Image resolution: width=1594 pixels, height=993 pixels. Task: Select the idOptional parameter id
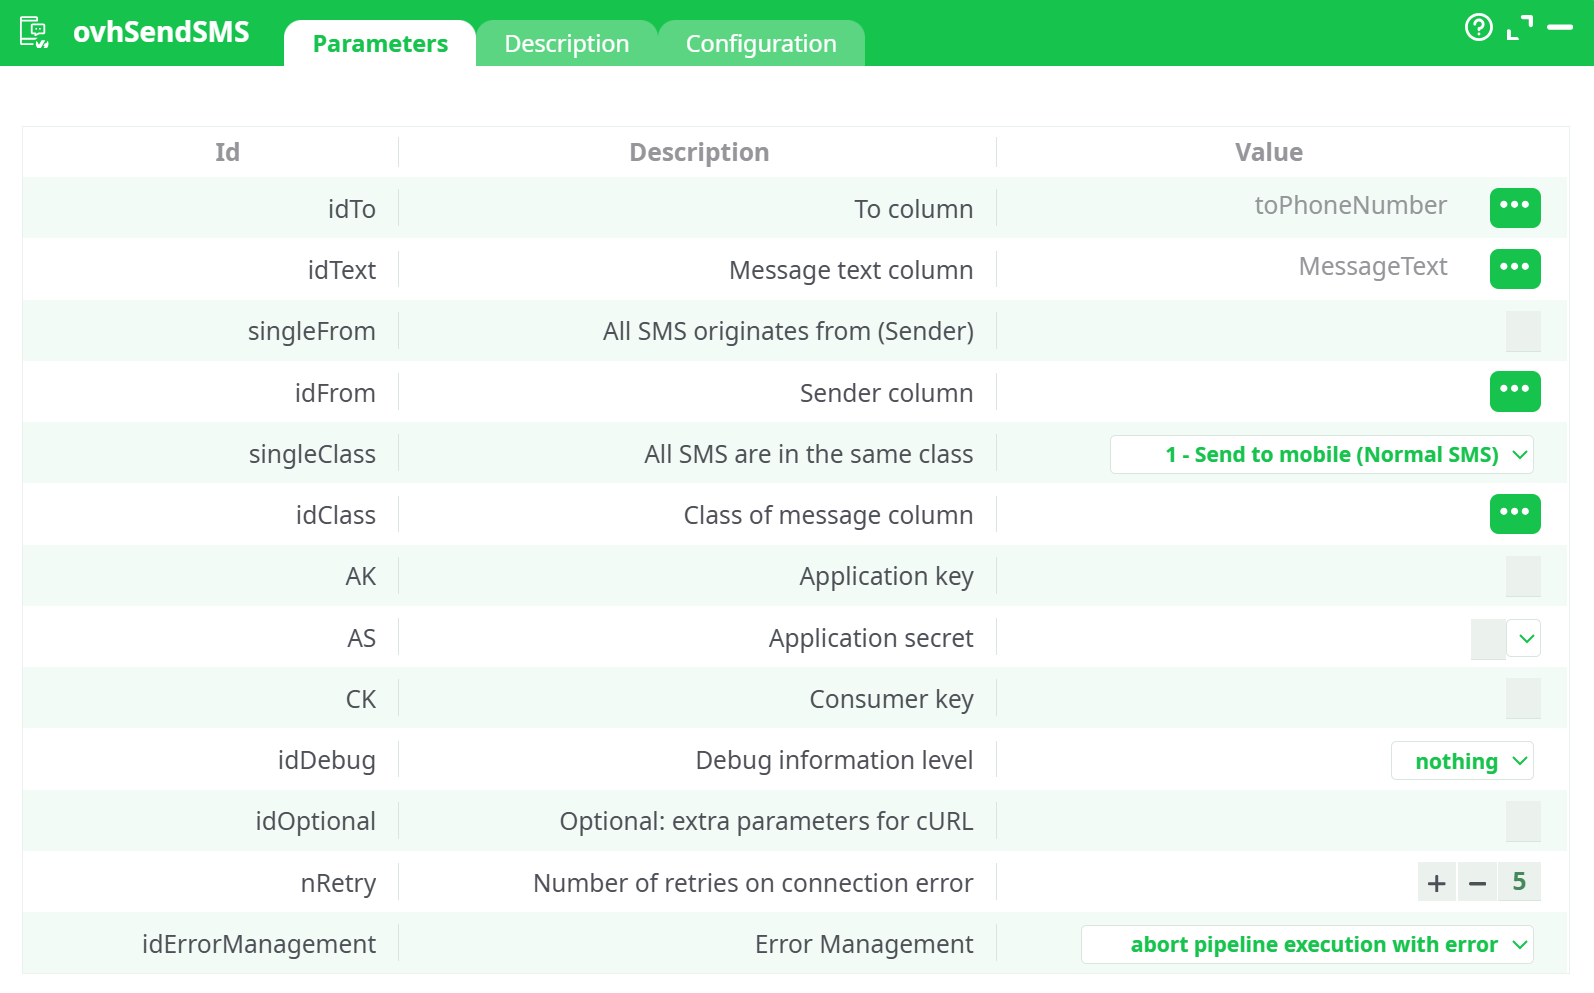[x=315, y=821]
